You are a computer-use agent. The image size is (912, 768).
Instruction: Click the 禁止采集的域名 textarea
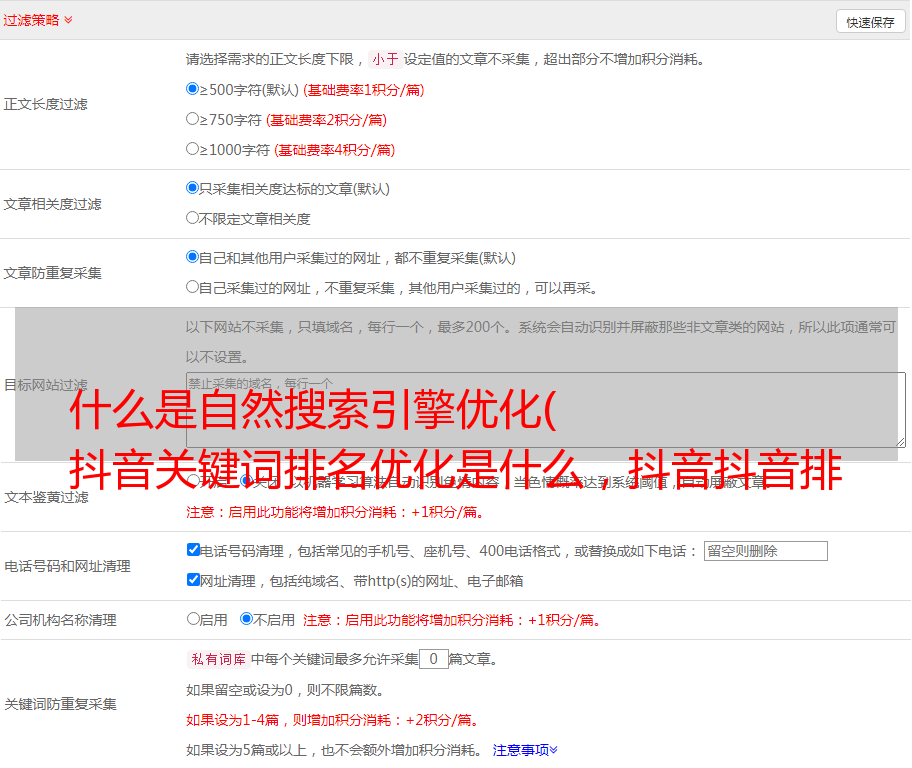pyautogui.click(x=546, y=410)
